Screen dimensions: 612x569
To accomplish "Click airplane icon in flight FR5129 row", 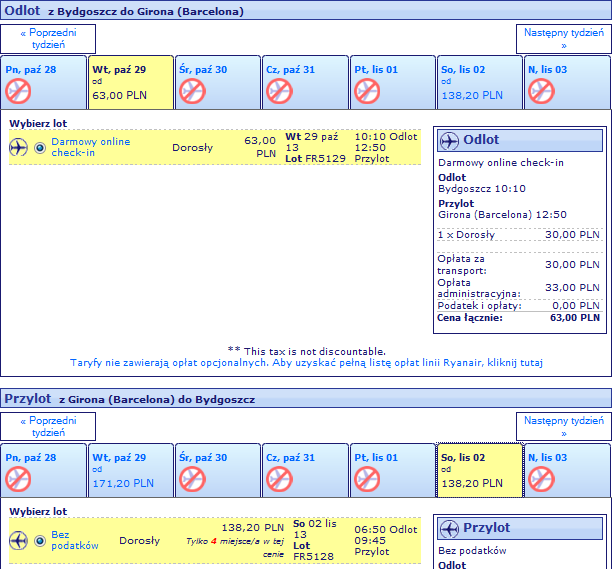I will [18, 148].
